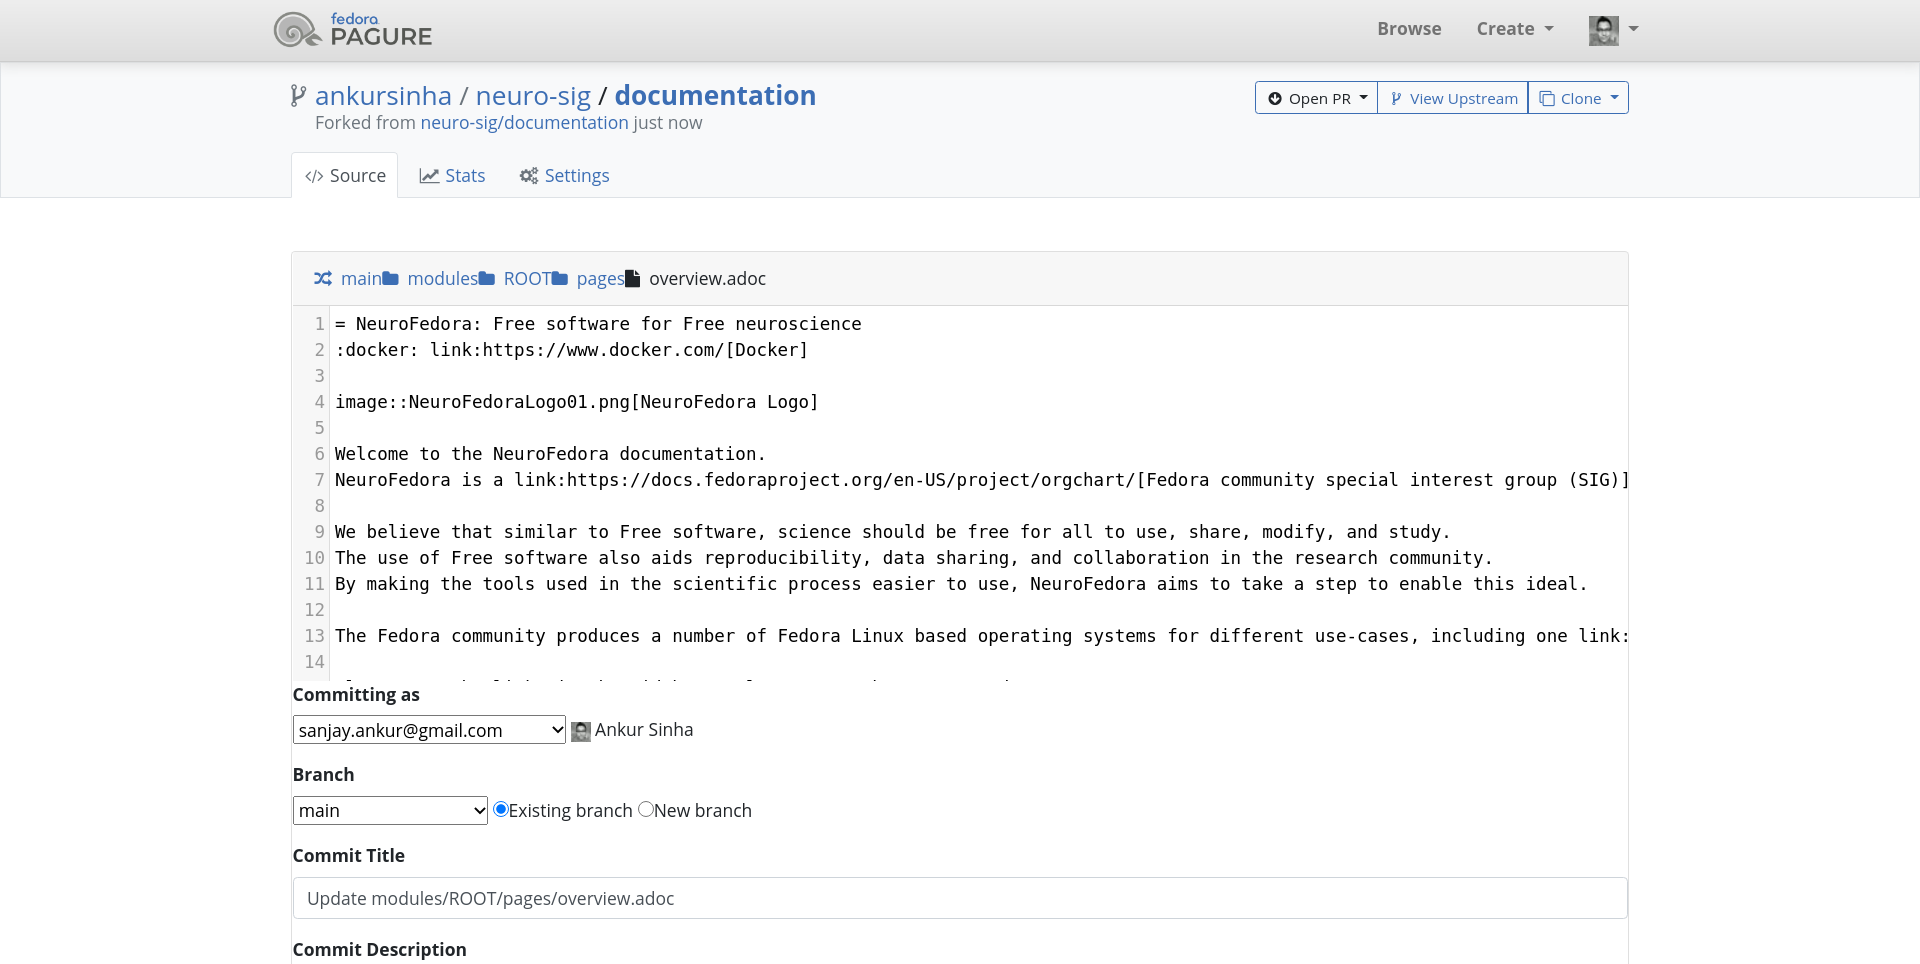Viewport: 1920px width, 964px height.
Task: Select the Existing branch radio button
Action: click(501, 809)
